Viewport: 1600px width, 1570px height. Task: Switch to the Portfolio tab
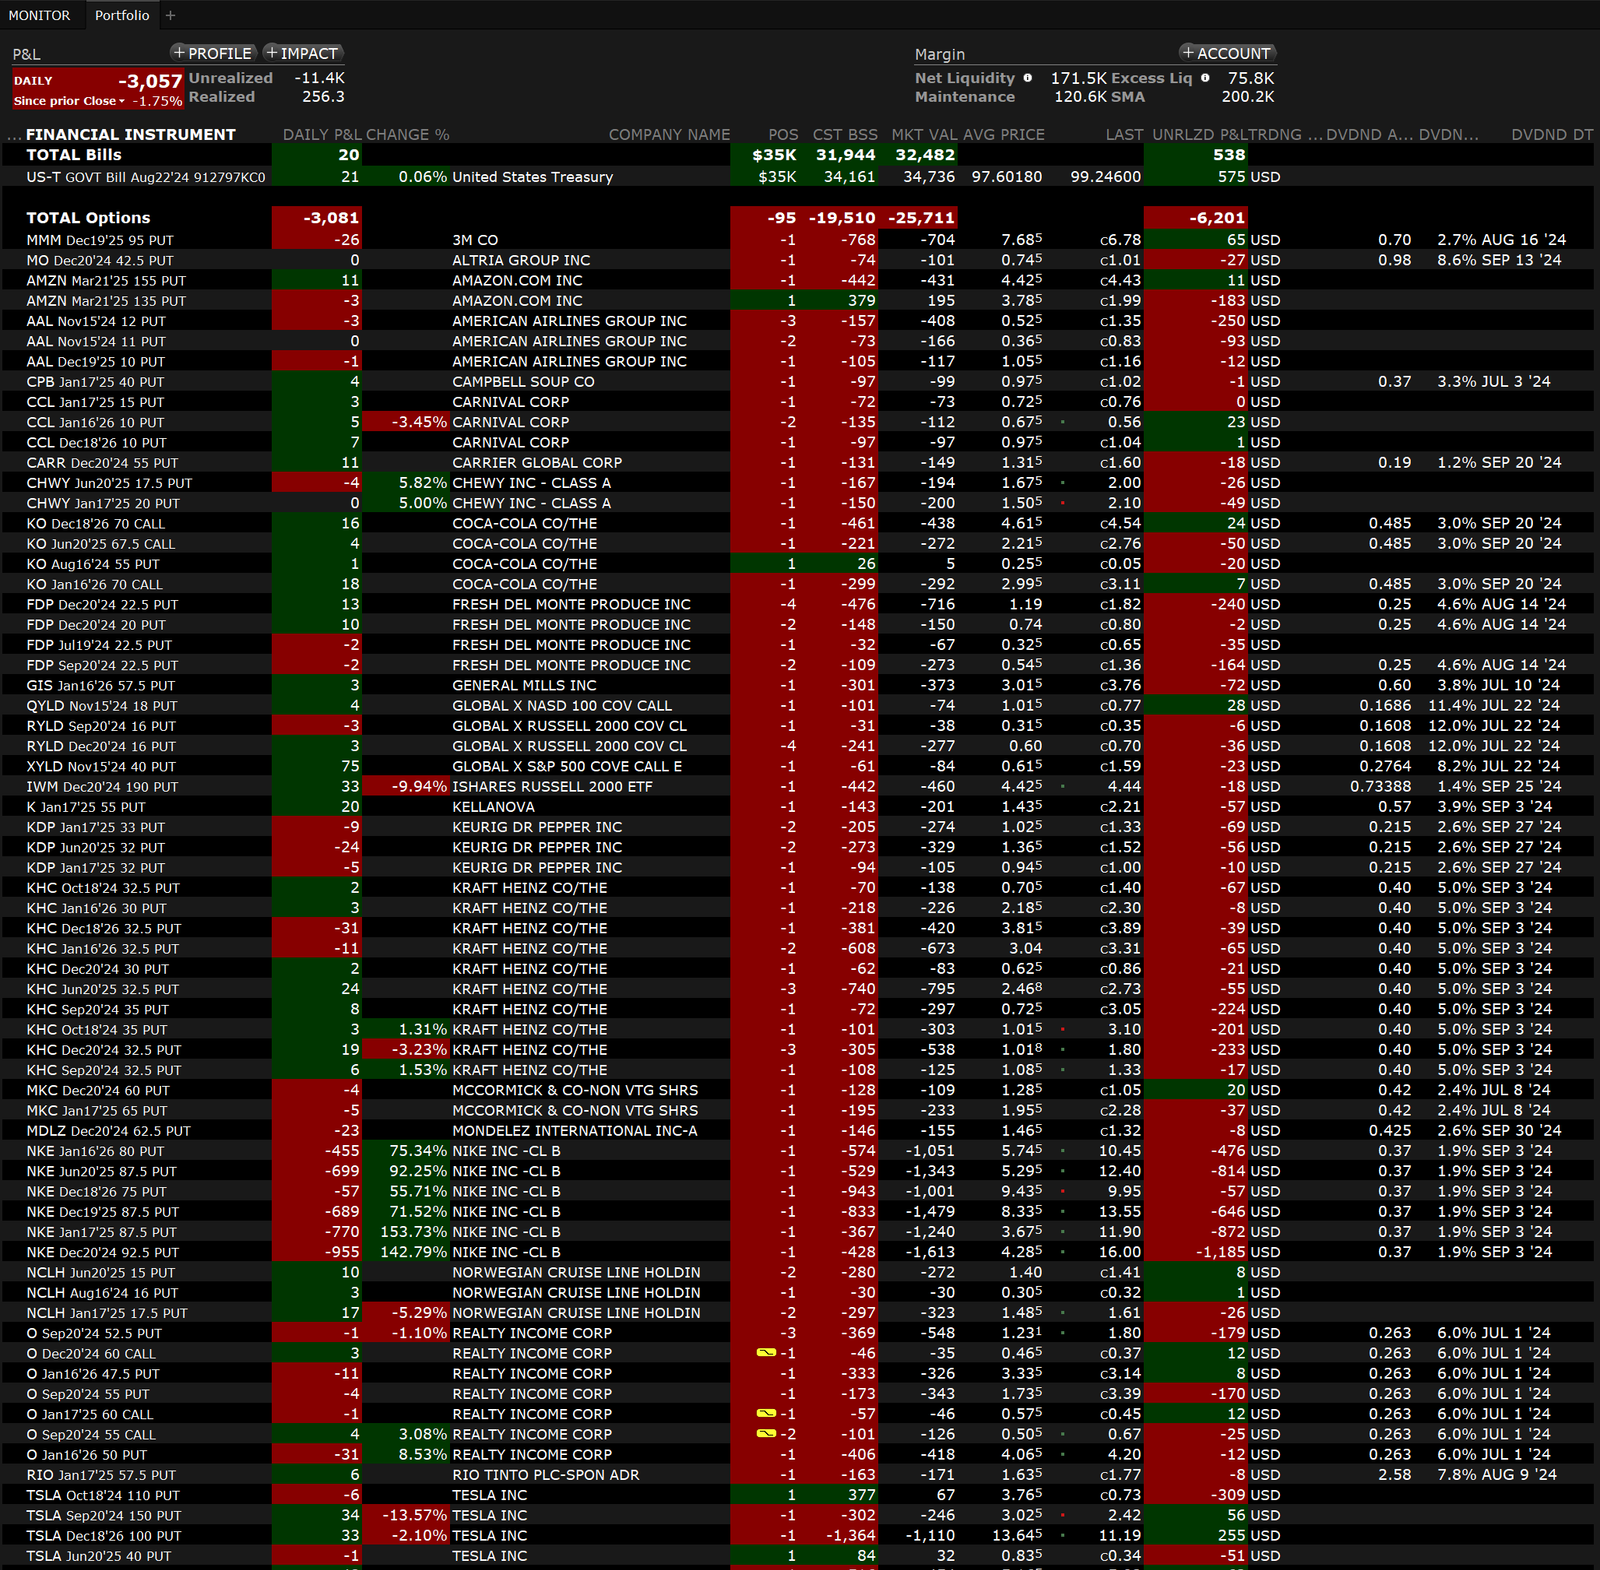pos(122,15)
